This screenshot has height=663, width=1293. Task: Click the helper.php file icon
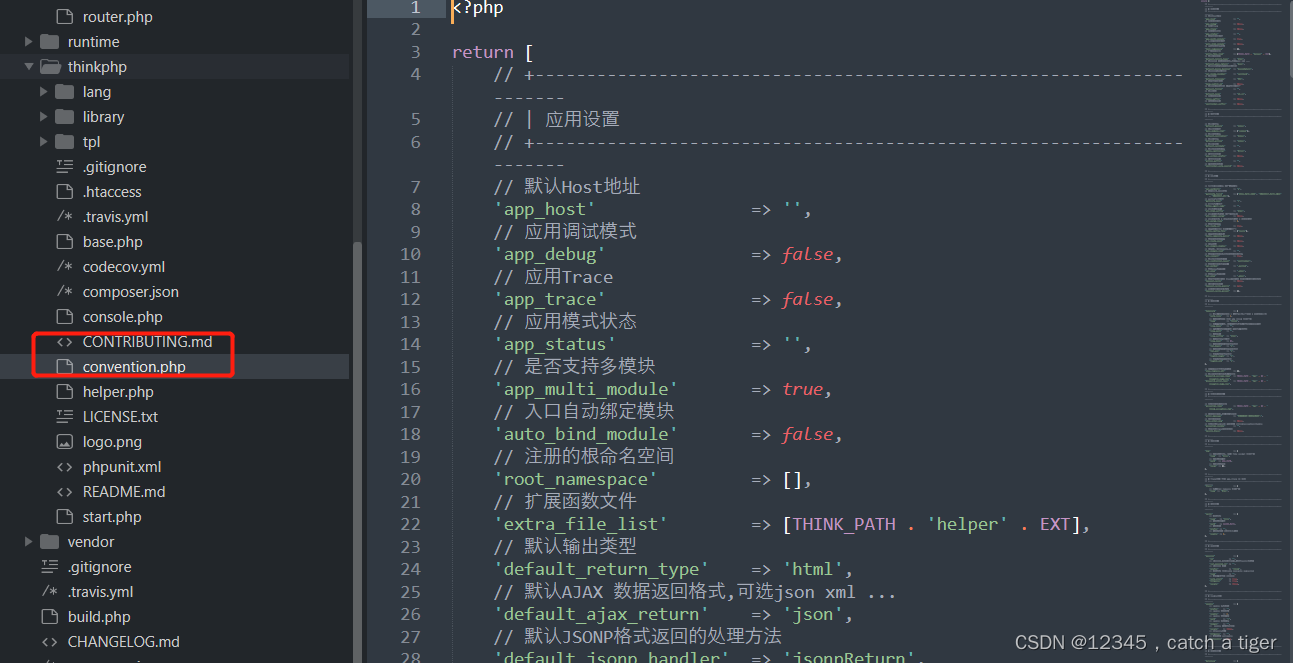[x=65, y=392]
